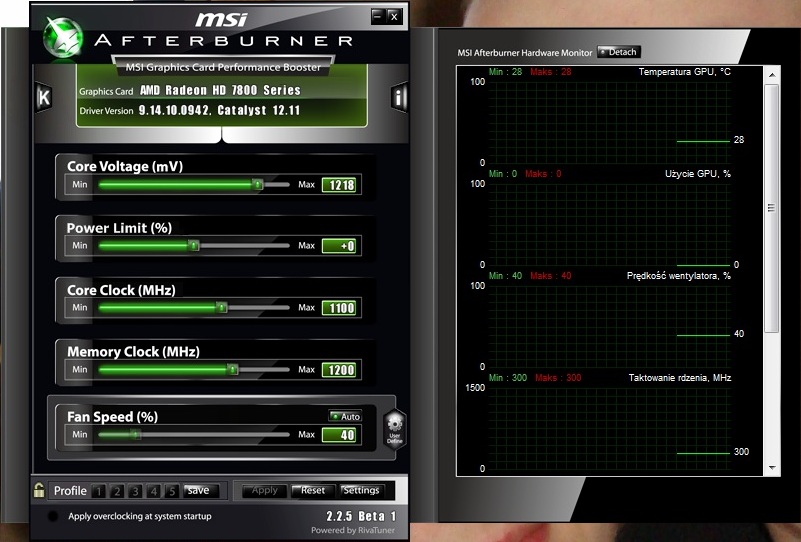
Task: Minimize the Afterburner window
Action: click(x=377, y=16)
